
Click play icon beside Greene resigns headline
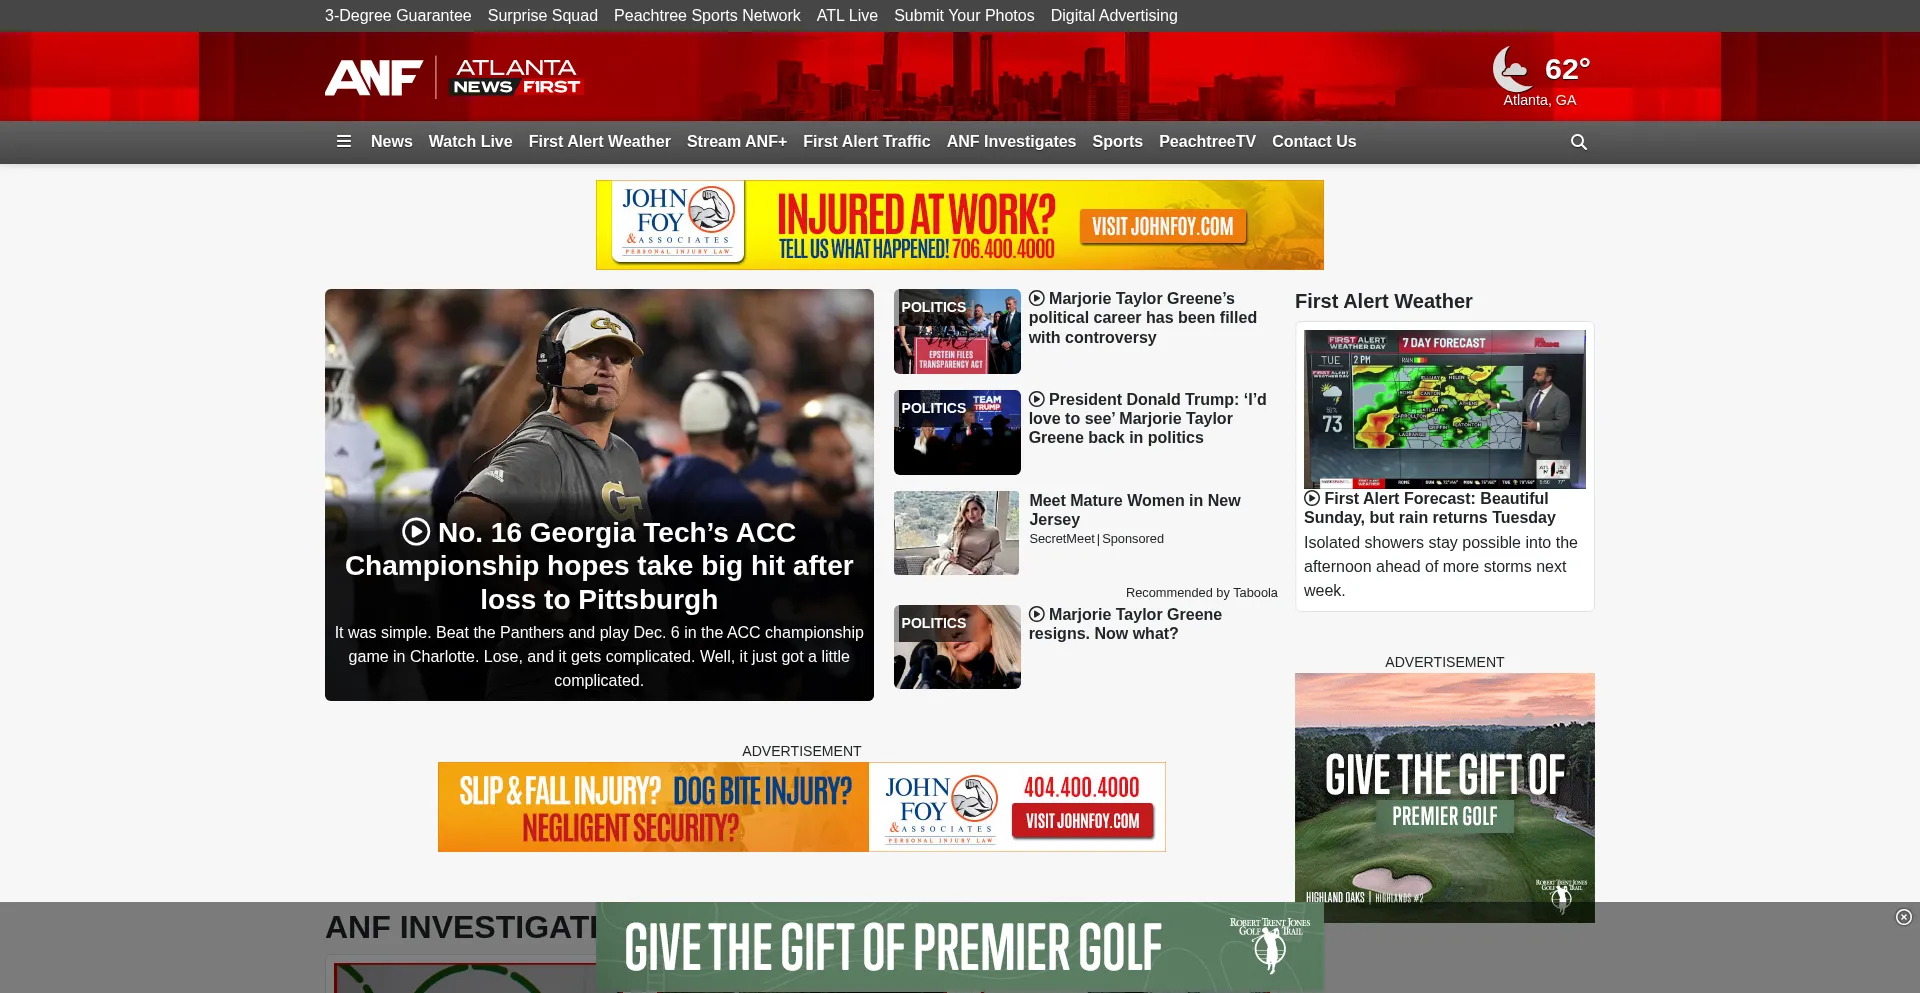pyautogui.click(x=1037, y=614)
